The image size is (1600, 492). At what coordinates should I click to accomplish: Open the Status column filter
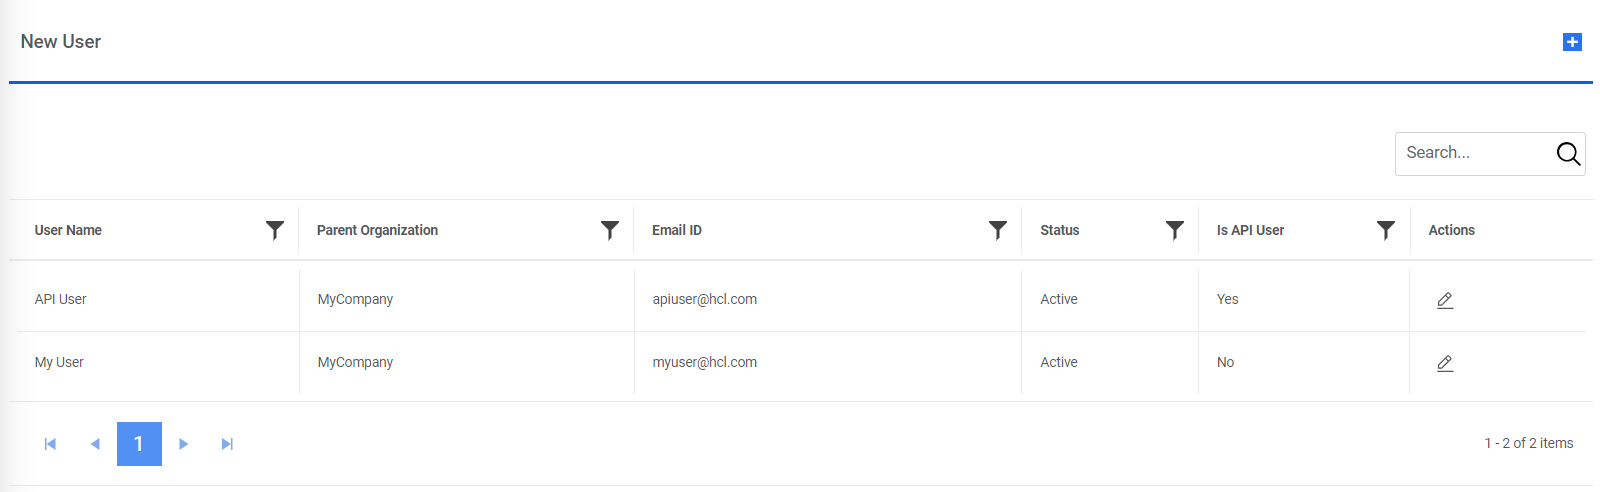point(1175,230)
